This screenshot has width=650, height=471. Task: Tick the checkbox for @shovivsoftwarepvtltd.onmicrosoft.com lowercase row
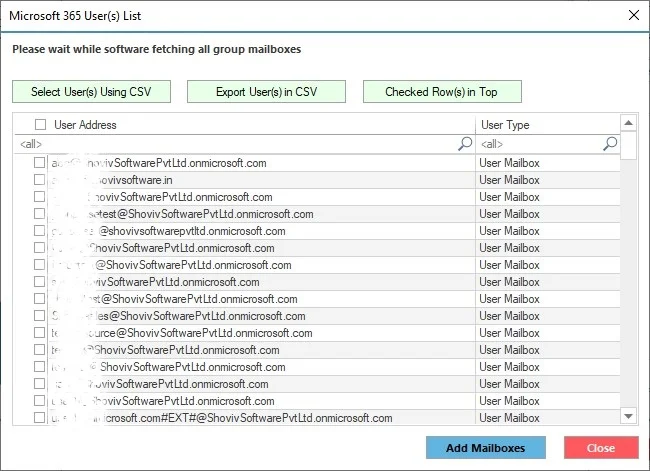(39, 231)
